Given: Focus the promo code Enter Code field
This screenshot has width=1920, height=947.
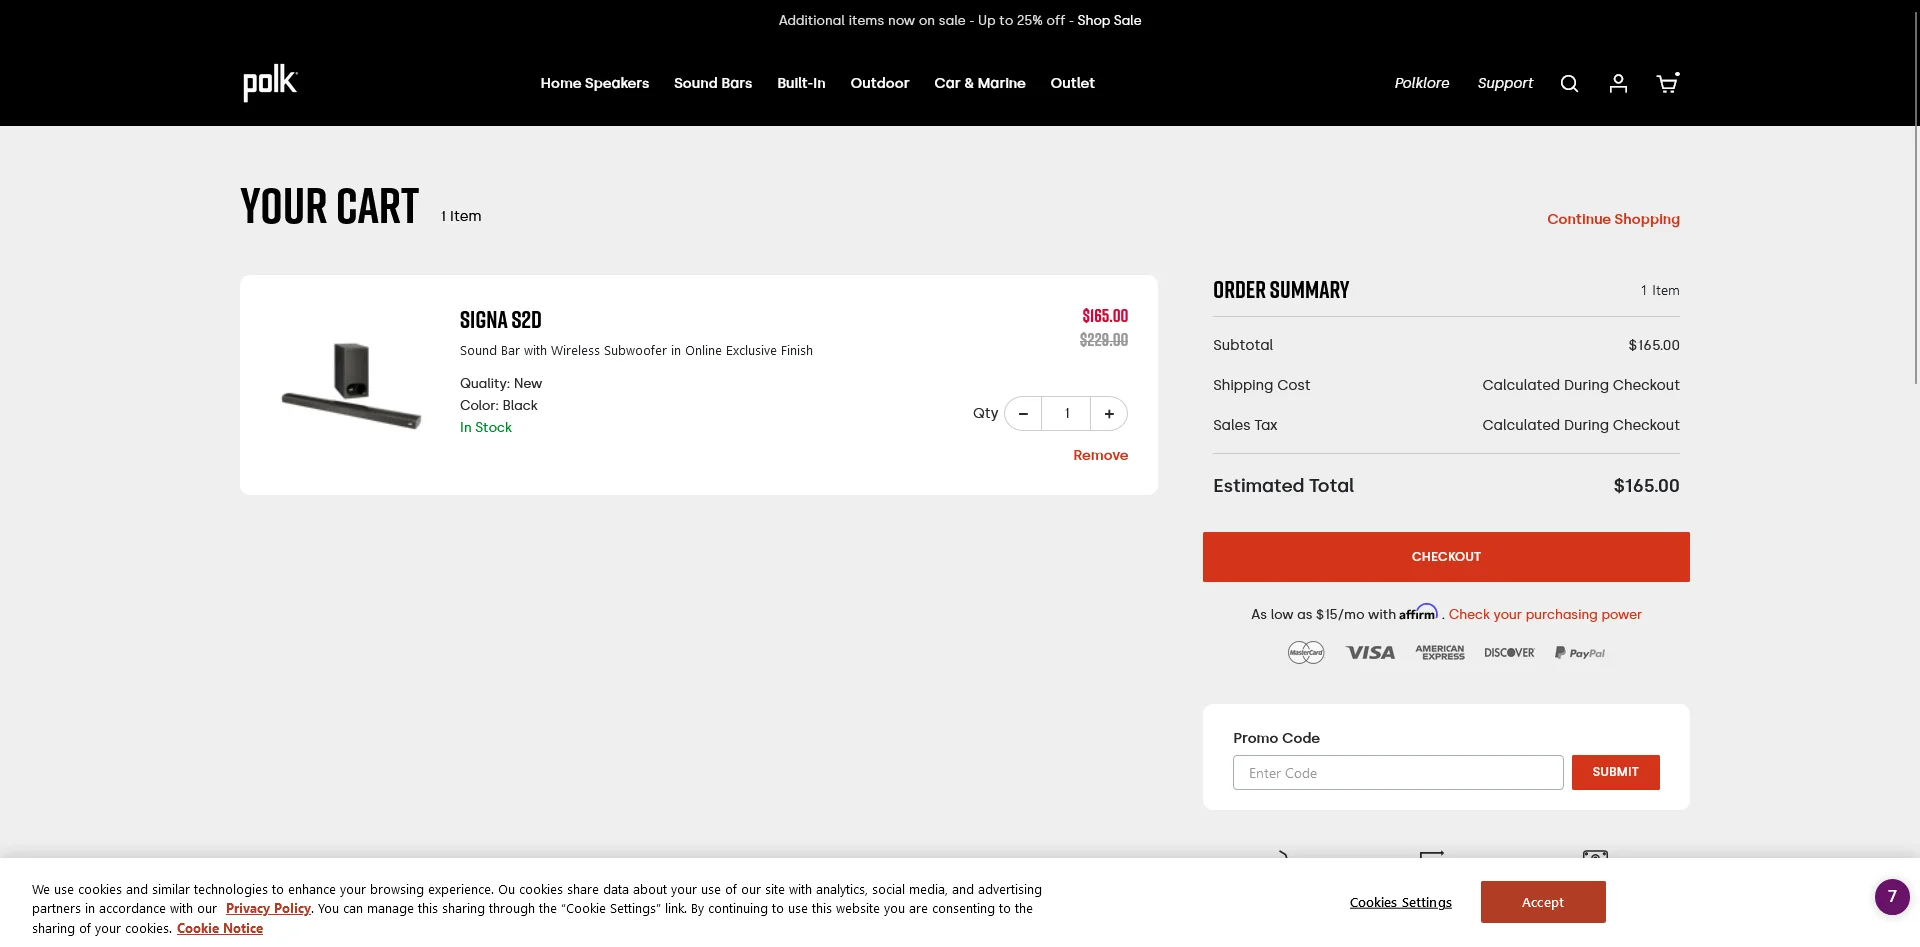Looking at the screenshot, I should click(x=1398, y=773).
